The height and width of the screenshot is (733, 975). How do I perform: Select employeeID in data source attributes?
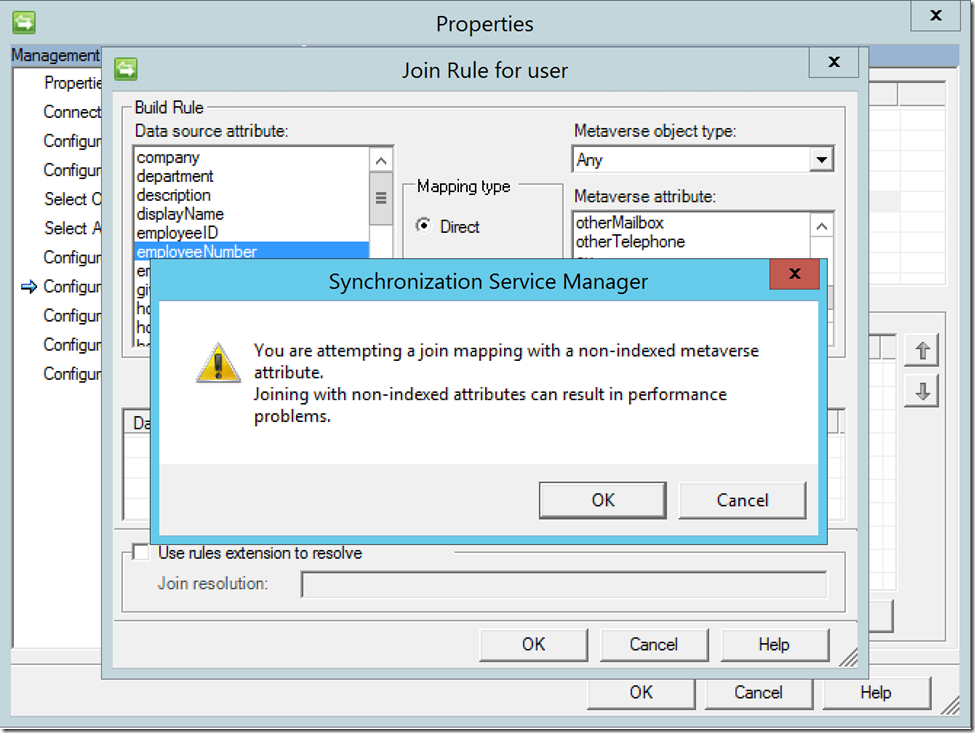(x=252, y=233)
